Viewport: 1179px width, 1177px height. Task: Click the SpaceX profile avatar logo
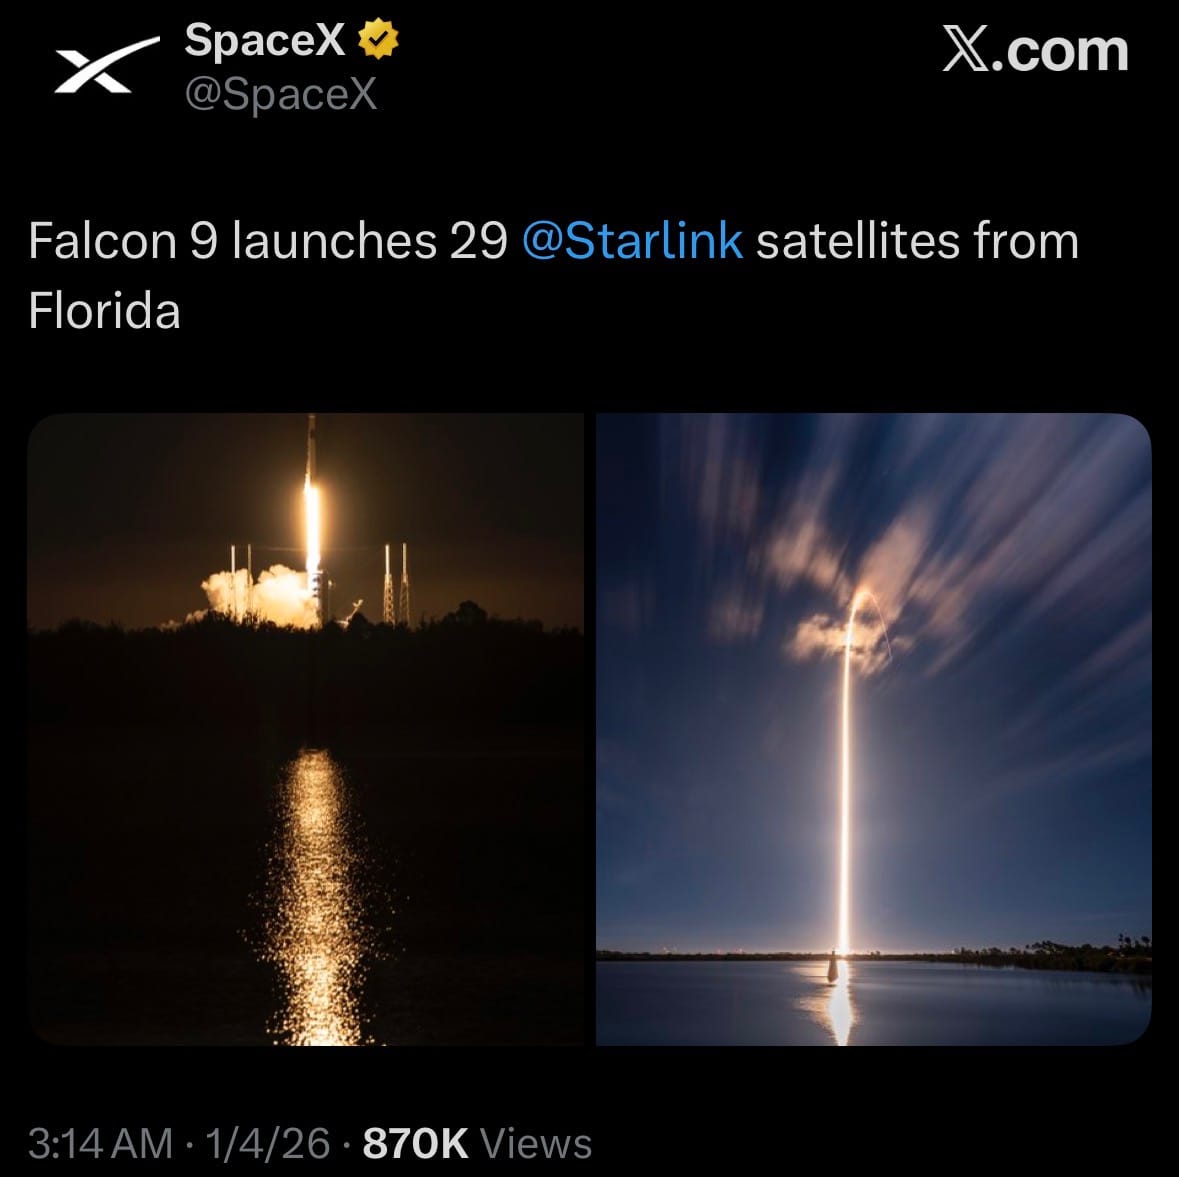[105, 68]
